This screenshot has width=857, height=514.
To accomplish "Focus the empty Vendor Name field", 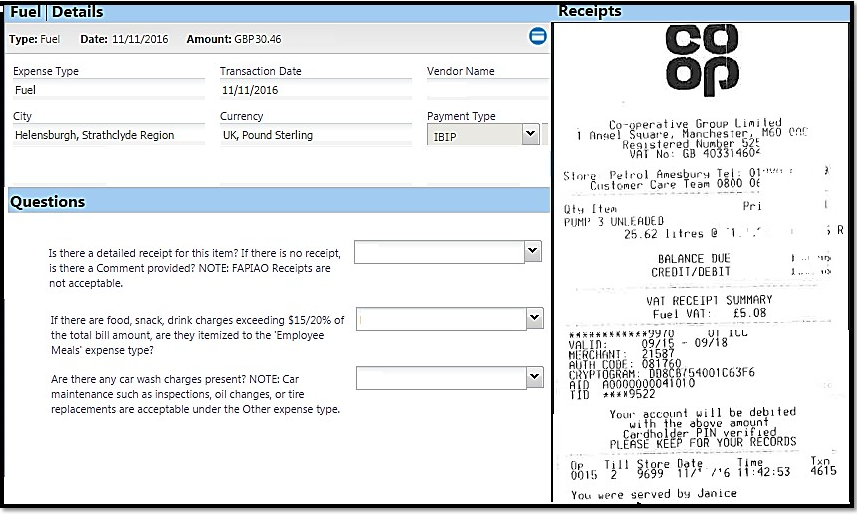I will pos(487,90).
